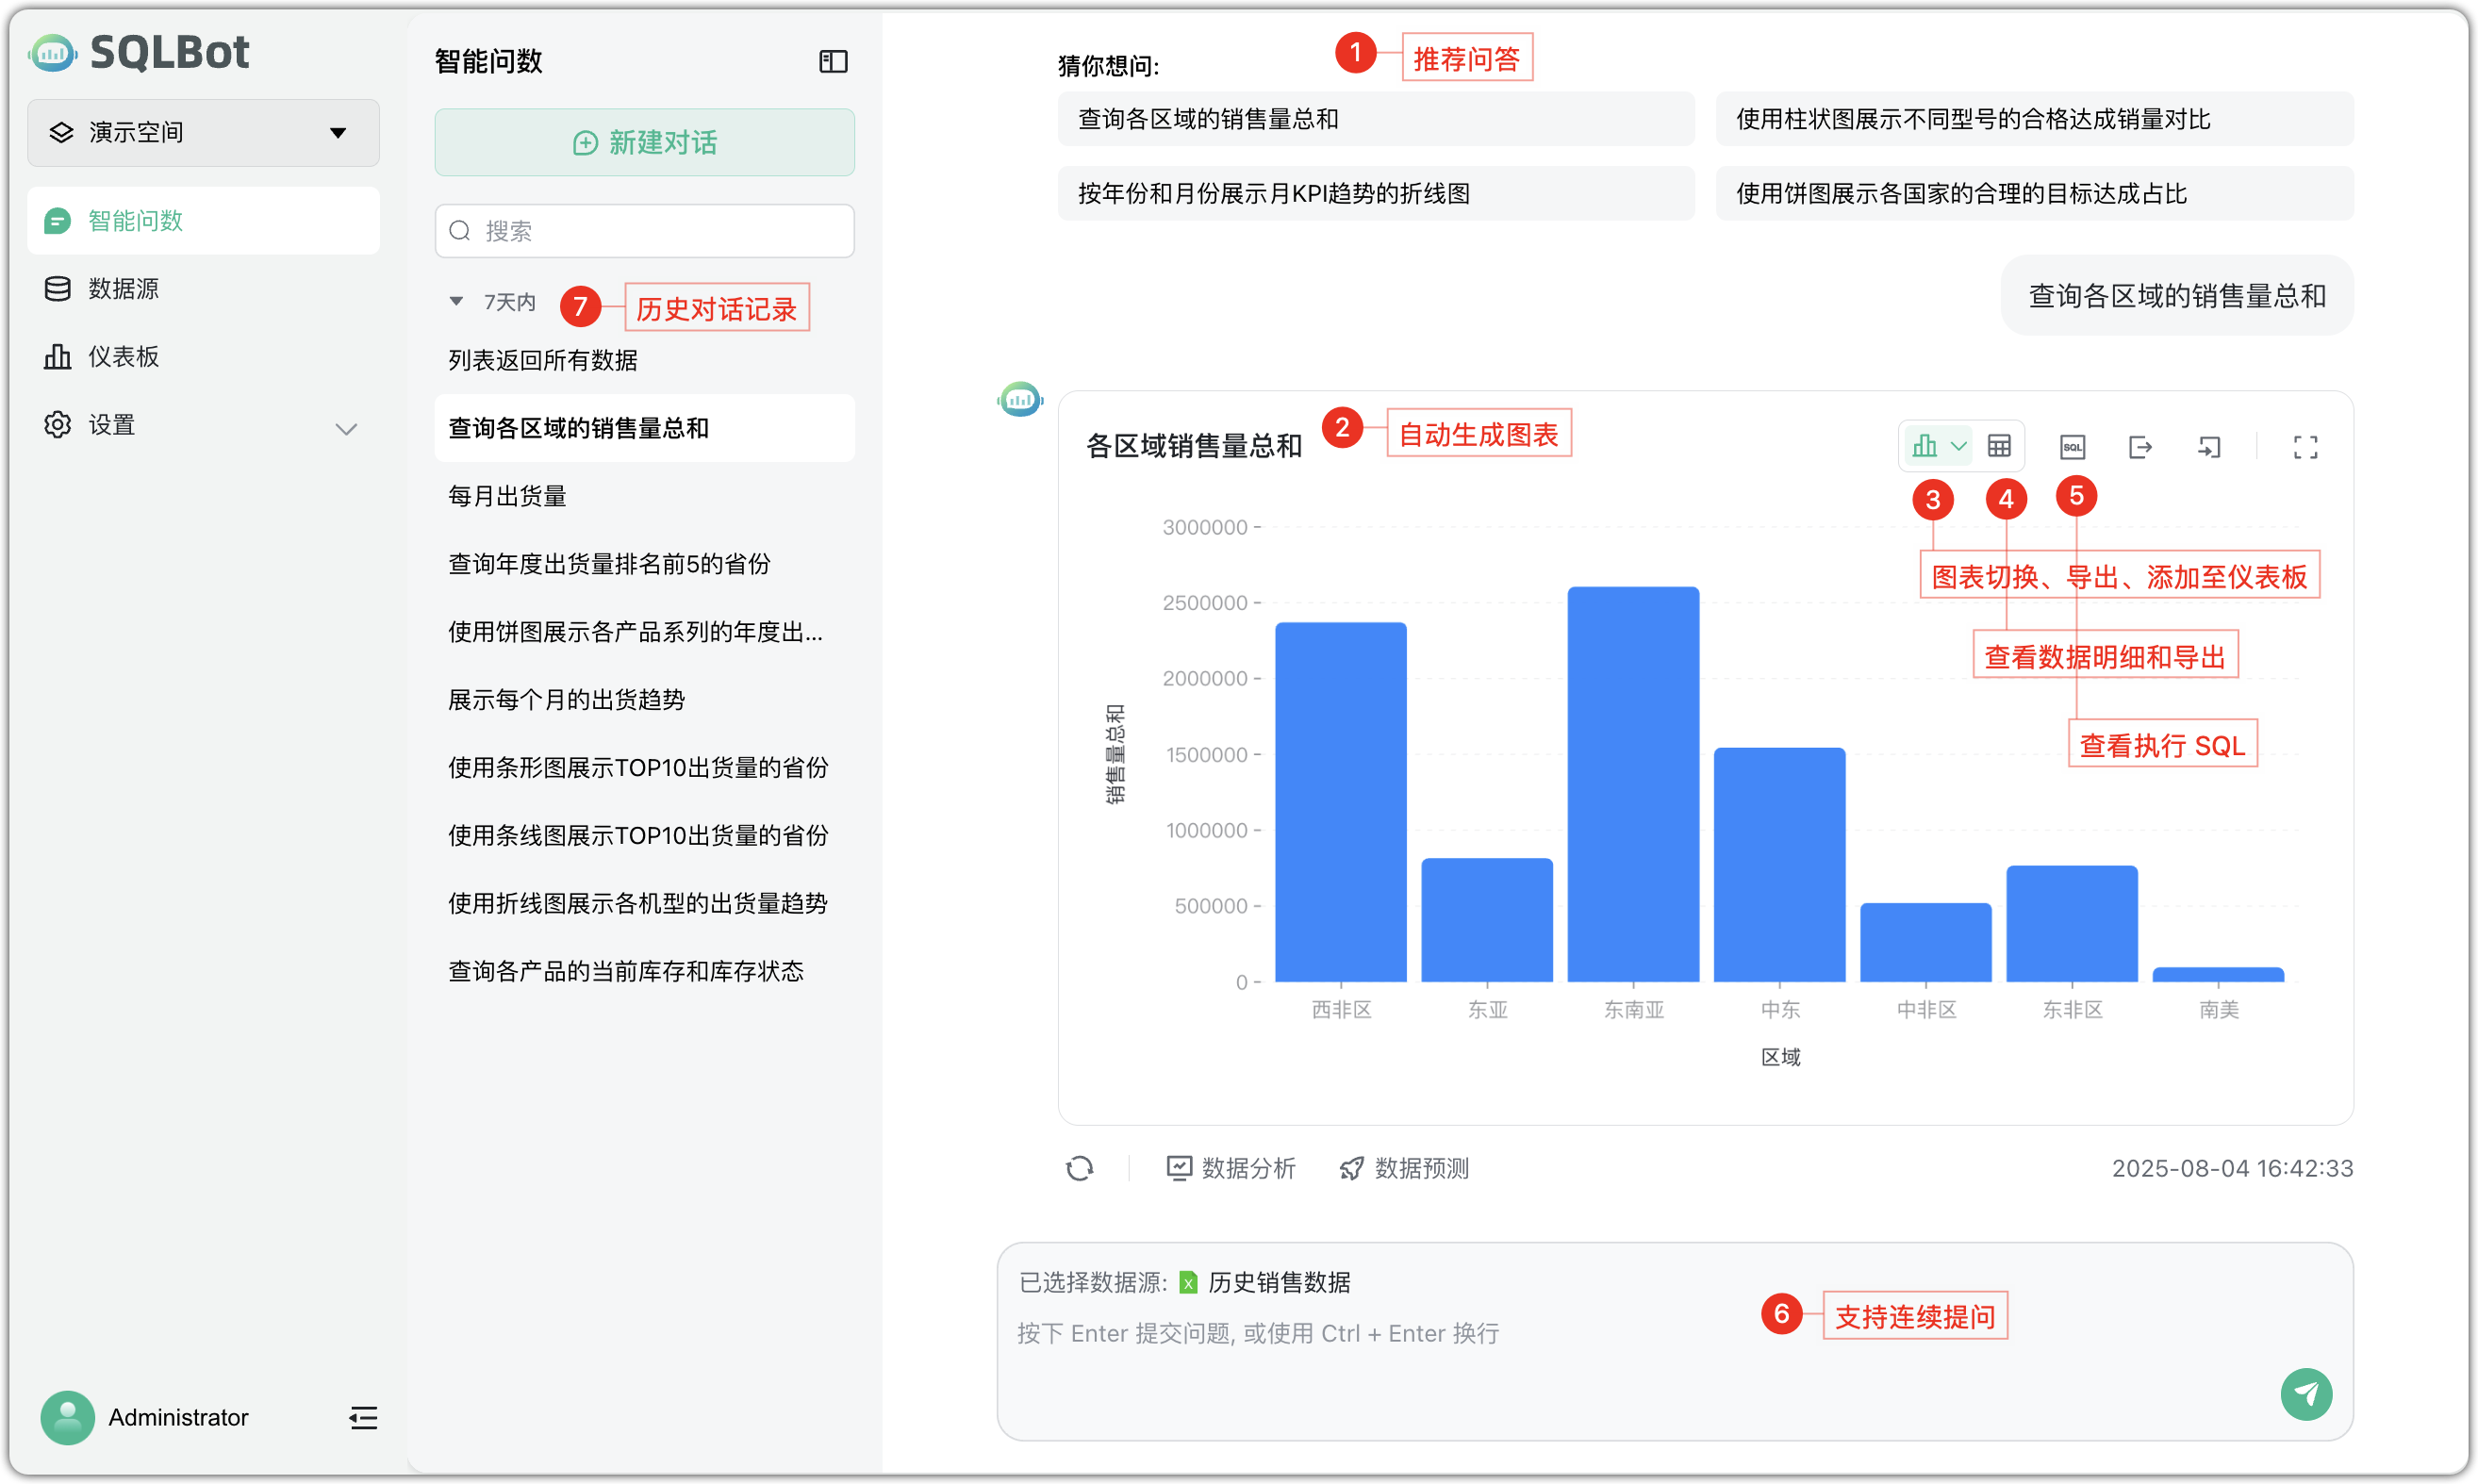
Task: Send the message with the paper plane button
Action: (2307, 1394)
